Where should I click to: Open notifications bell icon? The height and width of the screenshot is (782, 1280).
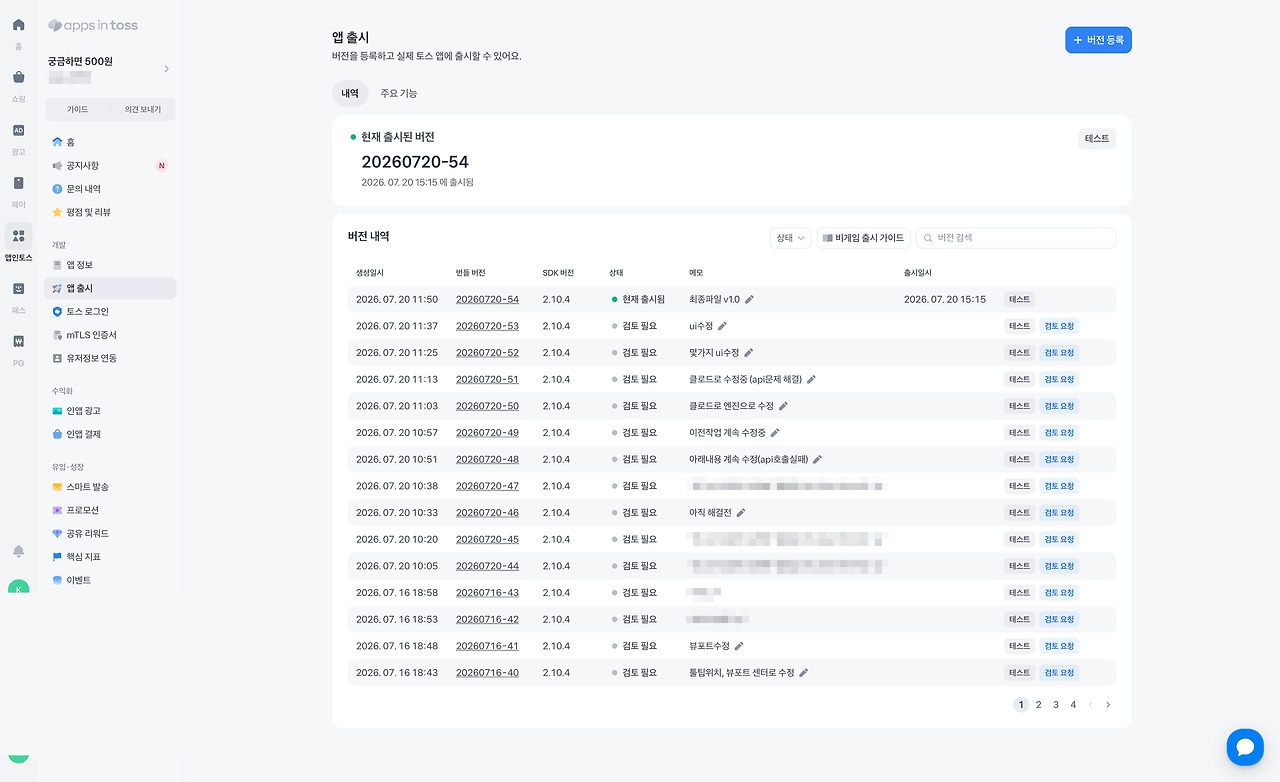click(18, 551)
